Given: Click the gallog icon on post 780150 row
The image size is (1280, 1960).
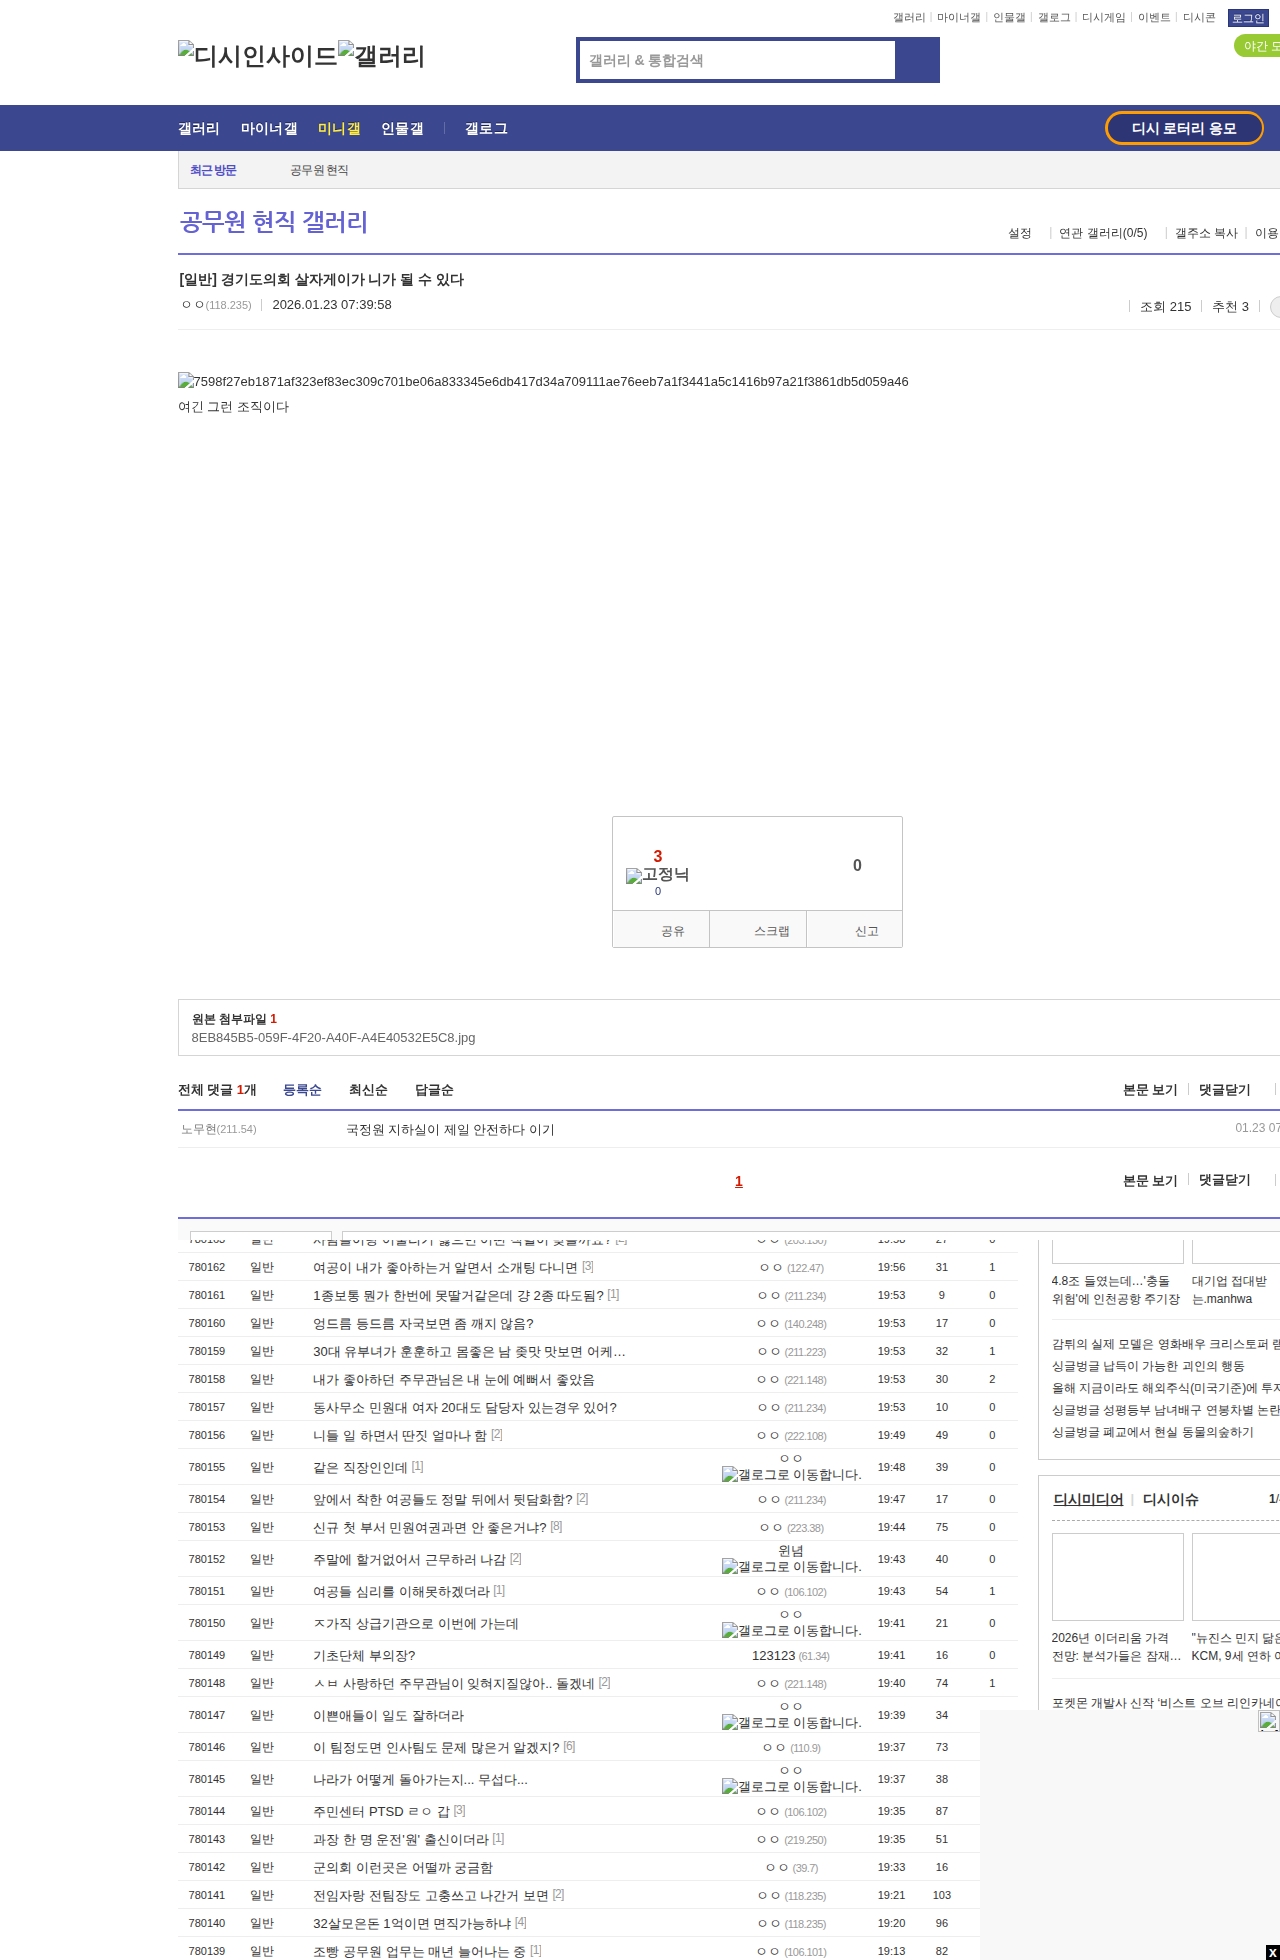Looking at the screenshot, I should click(791, 1630).
